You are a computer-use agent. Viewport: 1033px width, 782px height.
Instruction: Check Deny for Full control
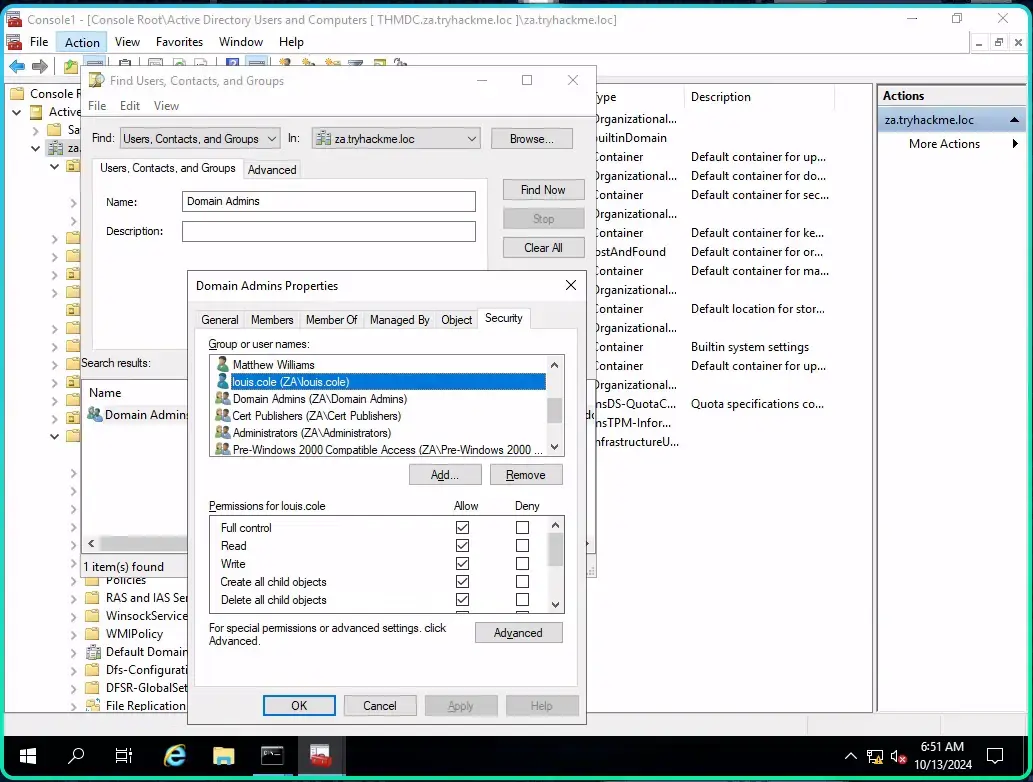[x=522, y=528]
